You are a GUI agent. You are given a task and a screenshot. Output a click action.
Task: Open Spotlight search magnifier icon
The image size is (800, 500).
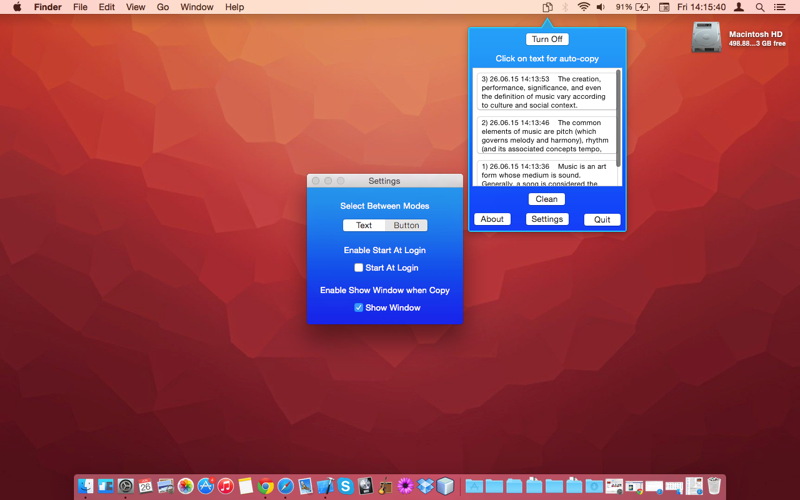click(x=760, y=7)
